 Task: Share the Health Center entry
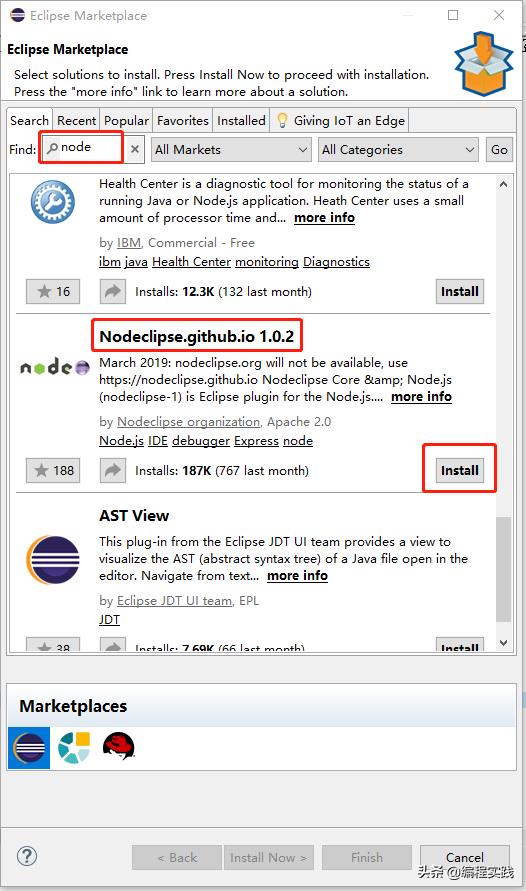click(112, 292)
